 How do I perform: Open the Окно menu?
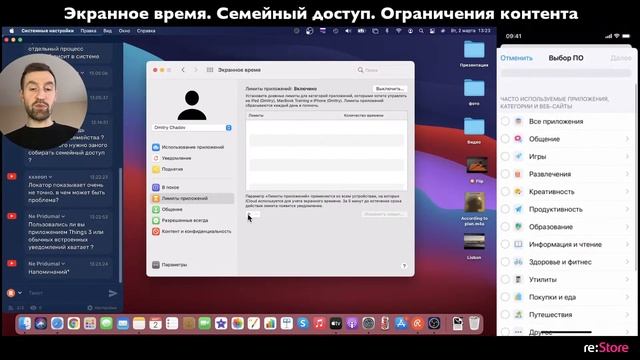click(x=124, y=31)
